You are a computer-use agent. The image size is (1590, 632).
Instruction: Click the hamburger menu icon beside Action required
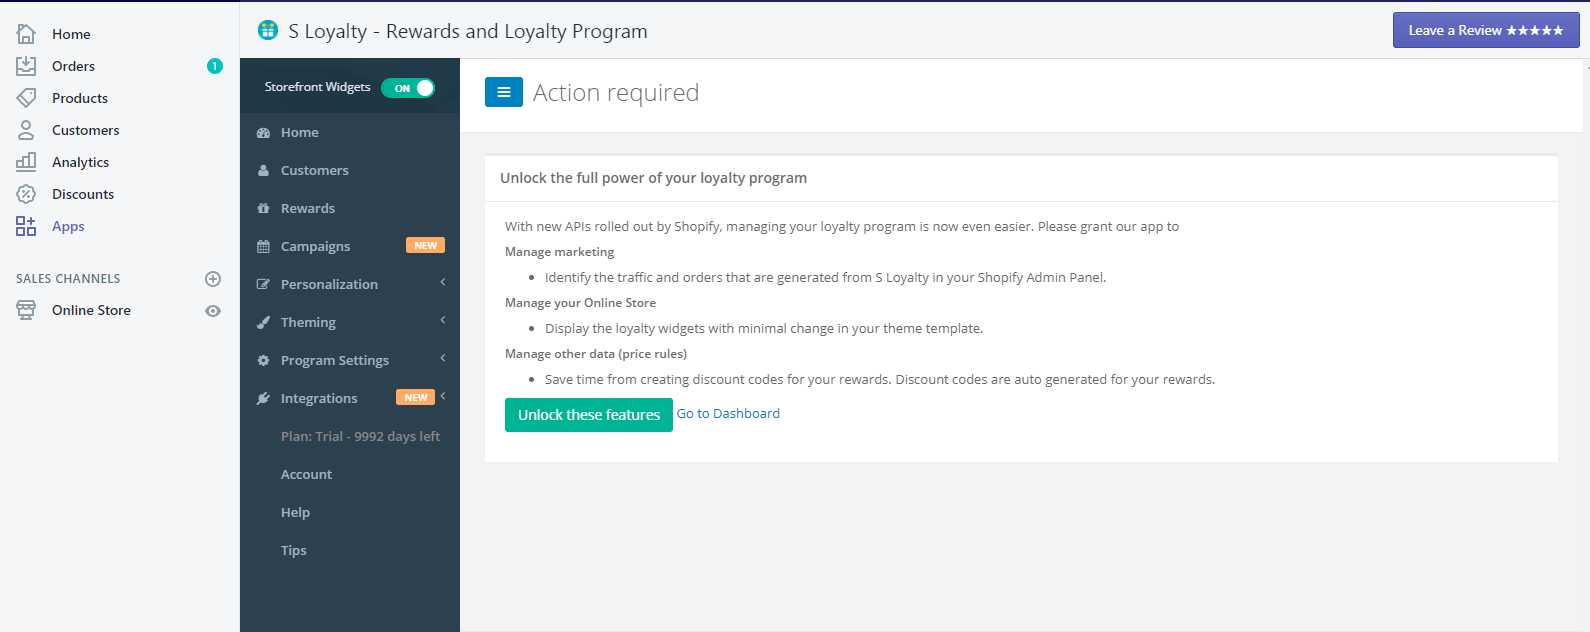tap(504, 92)
